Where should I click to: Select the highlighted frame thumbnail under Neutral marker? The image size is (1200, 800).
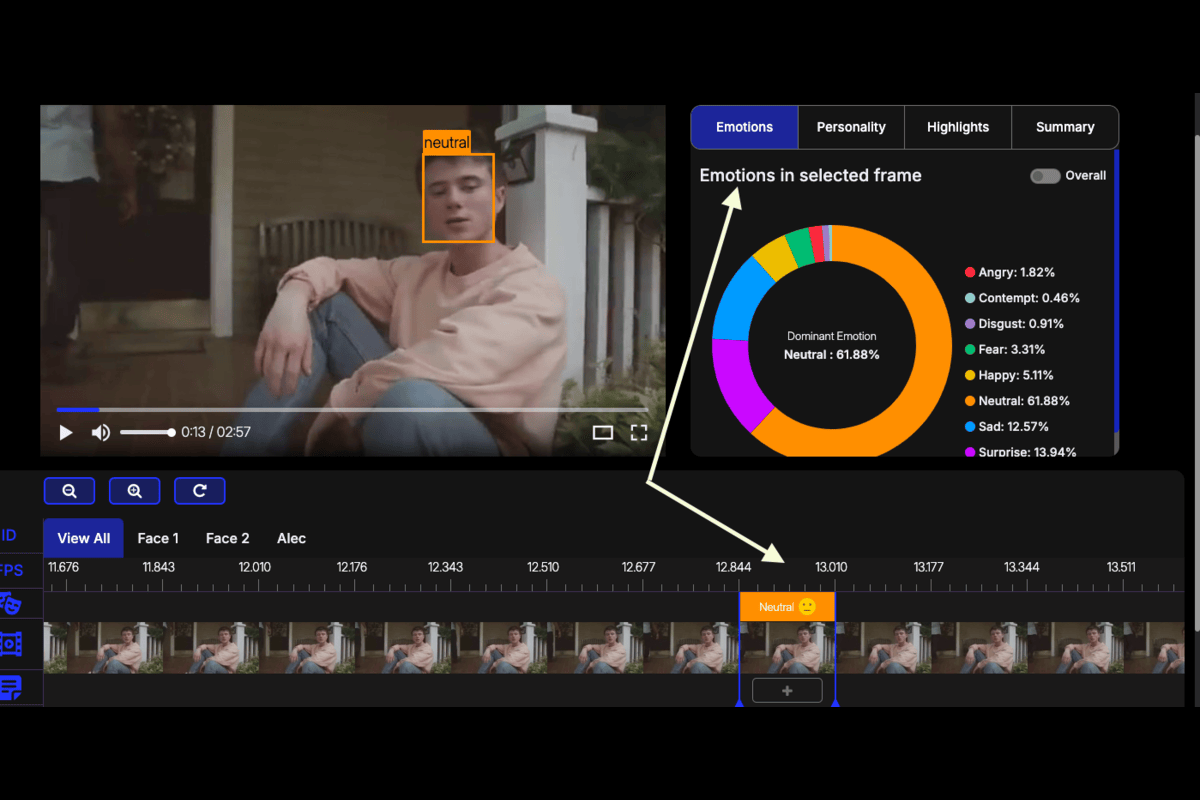pos(787,648)
